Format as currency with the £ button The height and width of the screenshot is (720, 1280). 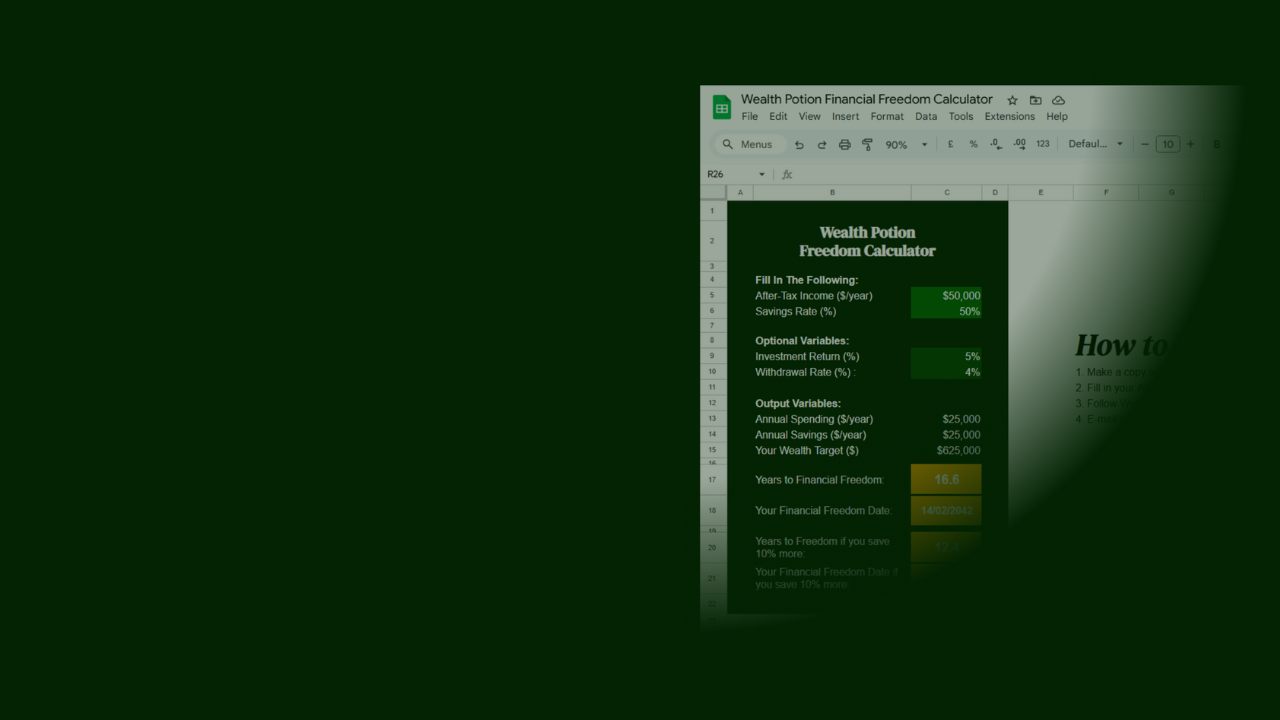pyautogui.click(x=950, y=144)
